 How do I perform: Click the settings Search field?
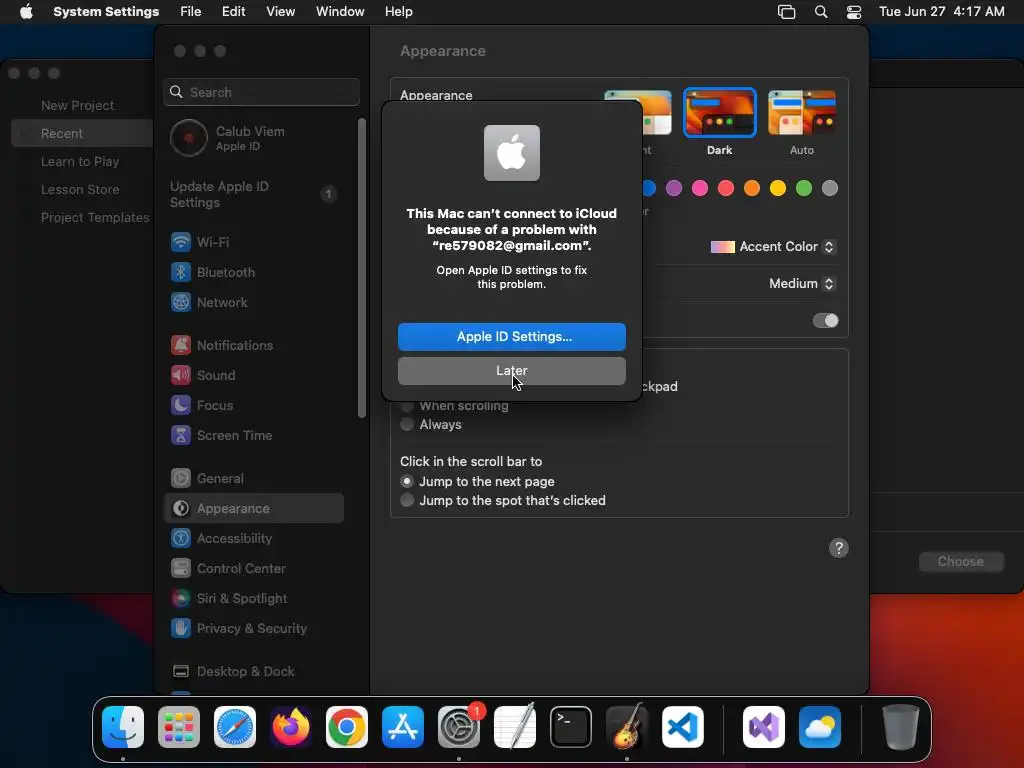pos(261,92)
